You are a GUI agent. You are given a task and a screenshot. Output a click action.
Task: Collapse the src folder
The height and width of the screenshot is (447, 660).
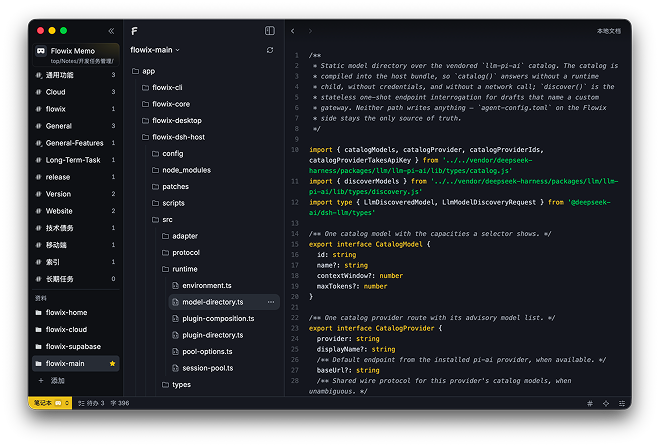click(162, 220)
